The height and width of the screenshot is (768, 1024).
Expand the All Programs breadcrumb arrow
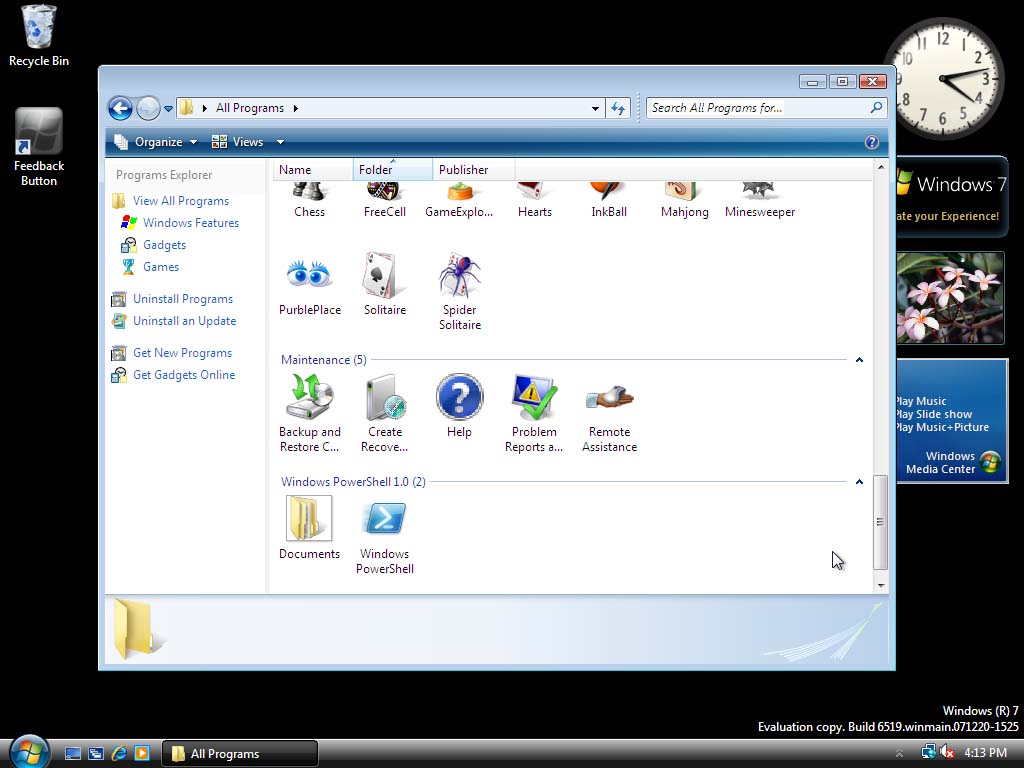point(296,108)
